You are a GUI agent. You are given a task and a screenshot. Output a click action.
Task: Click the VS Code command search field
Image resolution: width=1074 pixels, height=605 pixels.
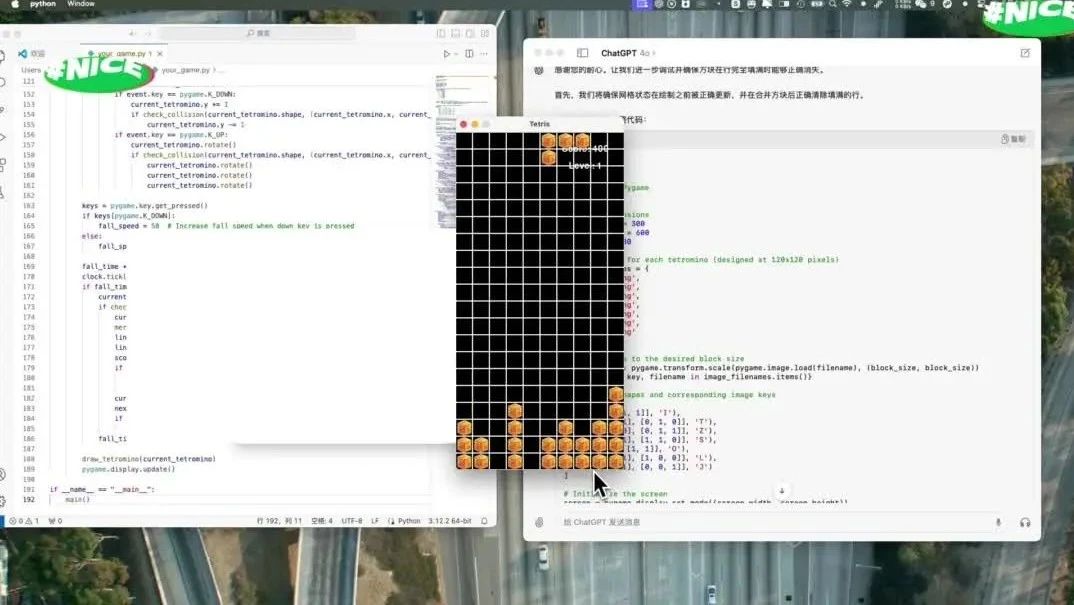point(258,33)
